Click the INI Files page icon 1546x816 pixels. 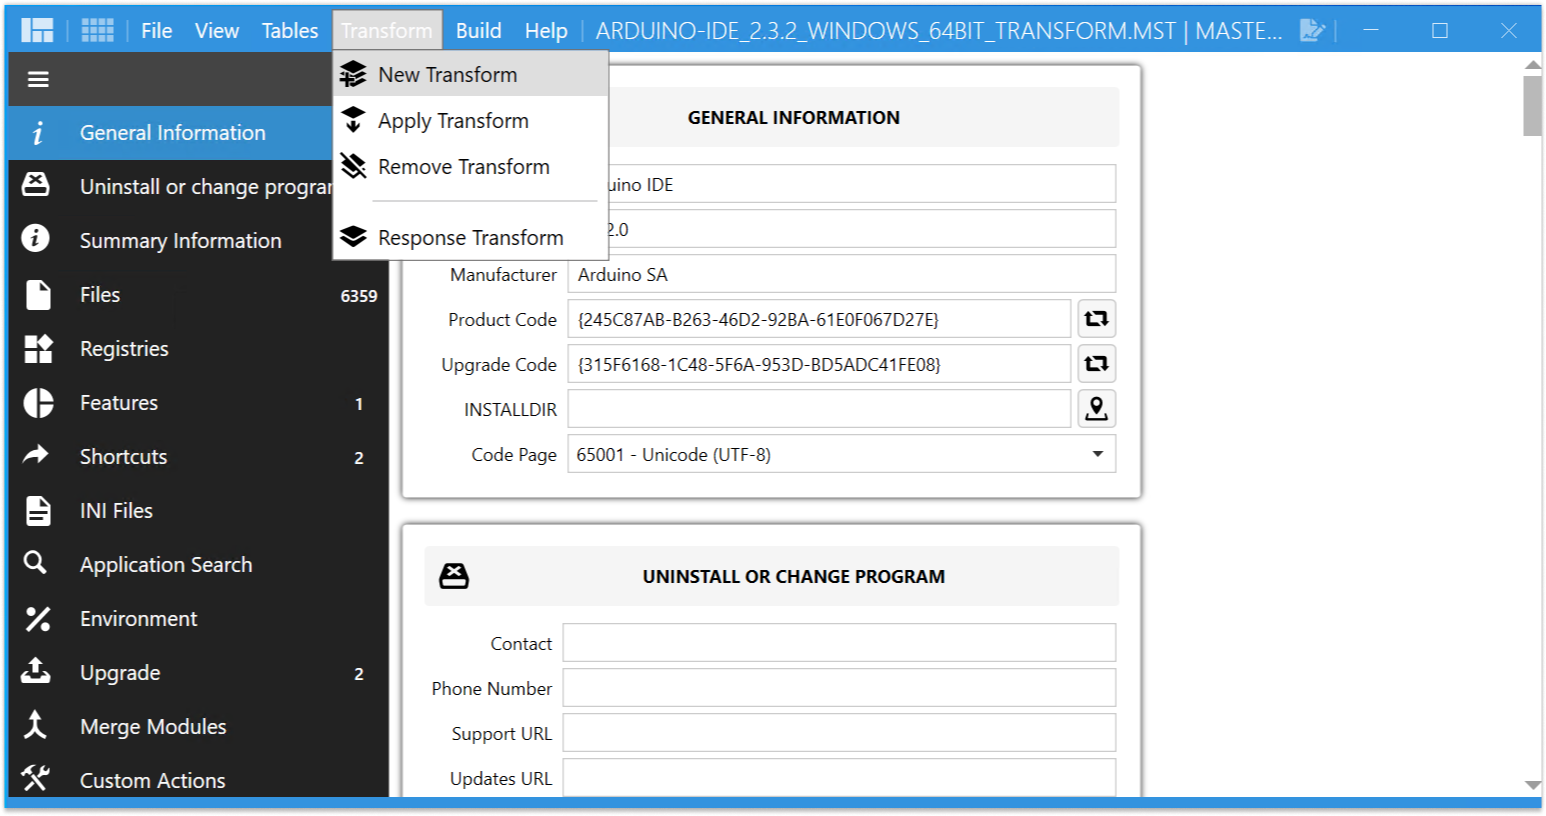tap(38, 511)
